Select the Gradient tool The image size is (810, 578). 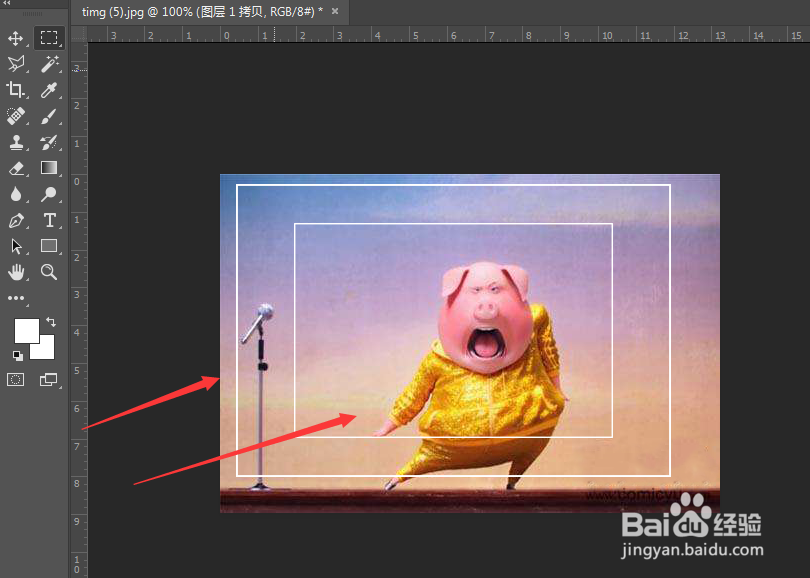tap(49, 168)
